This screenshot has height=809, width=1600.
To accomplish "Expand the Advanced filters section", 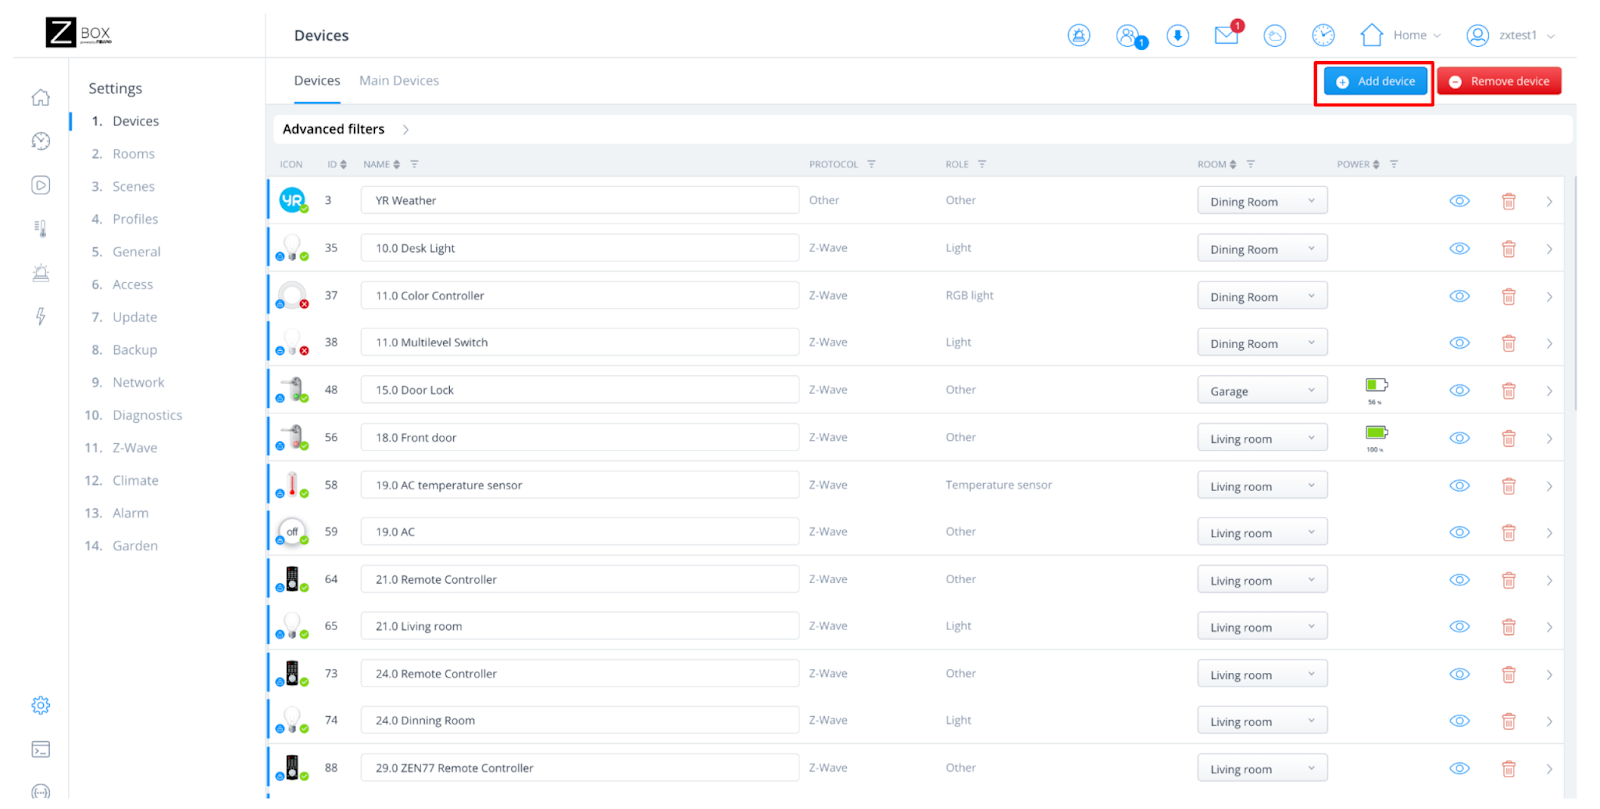I will point(346,129).
